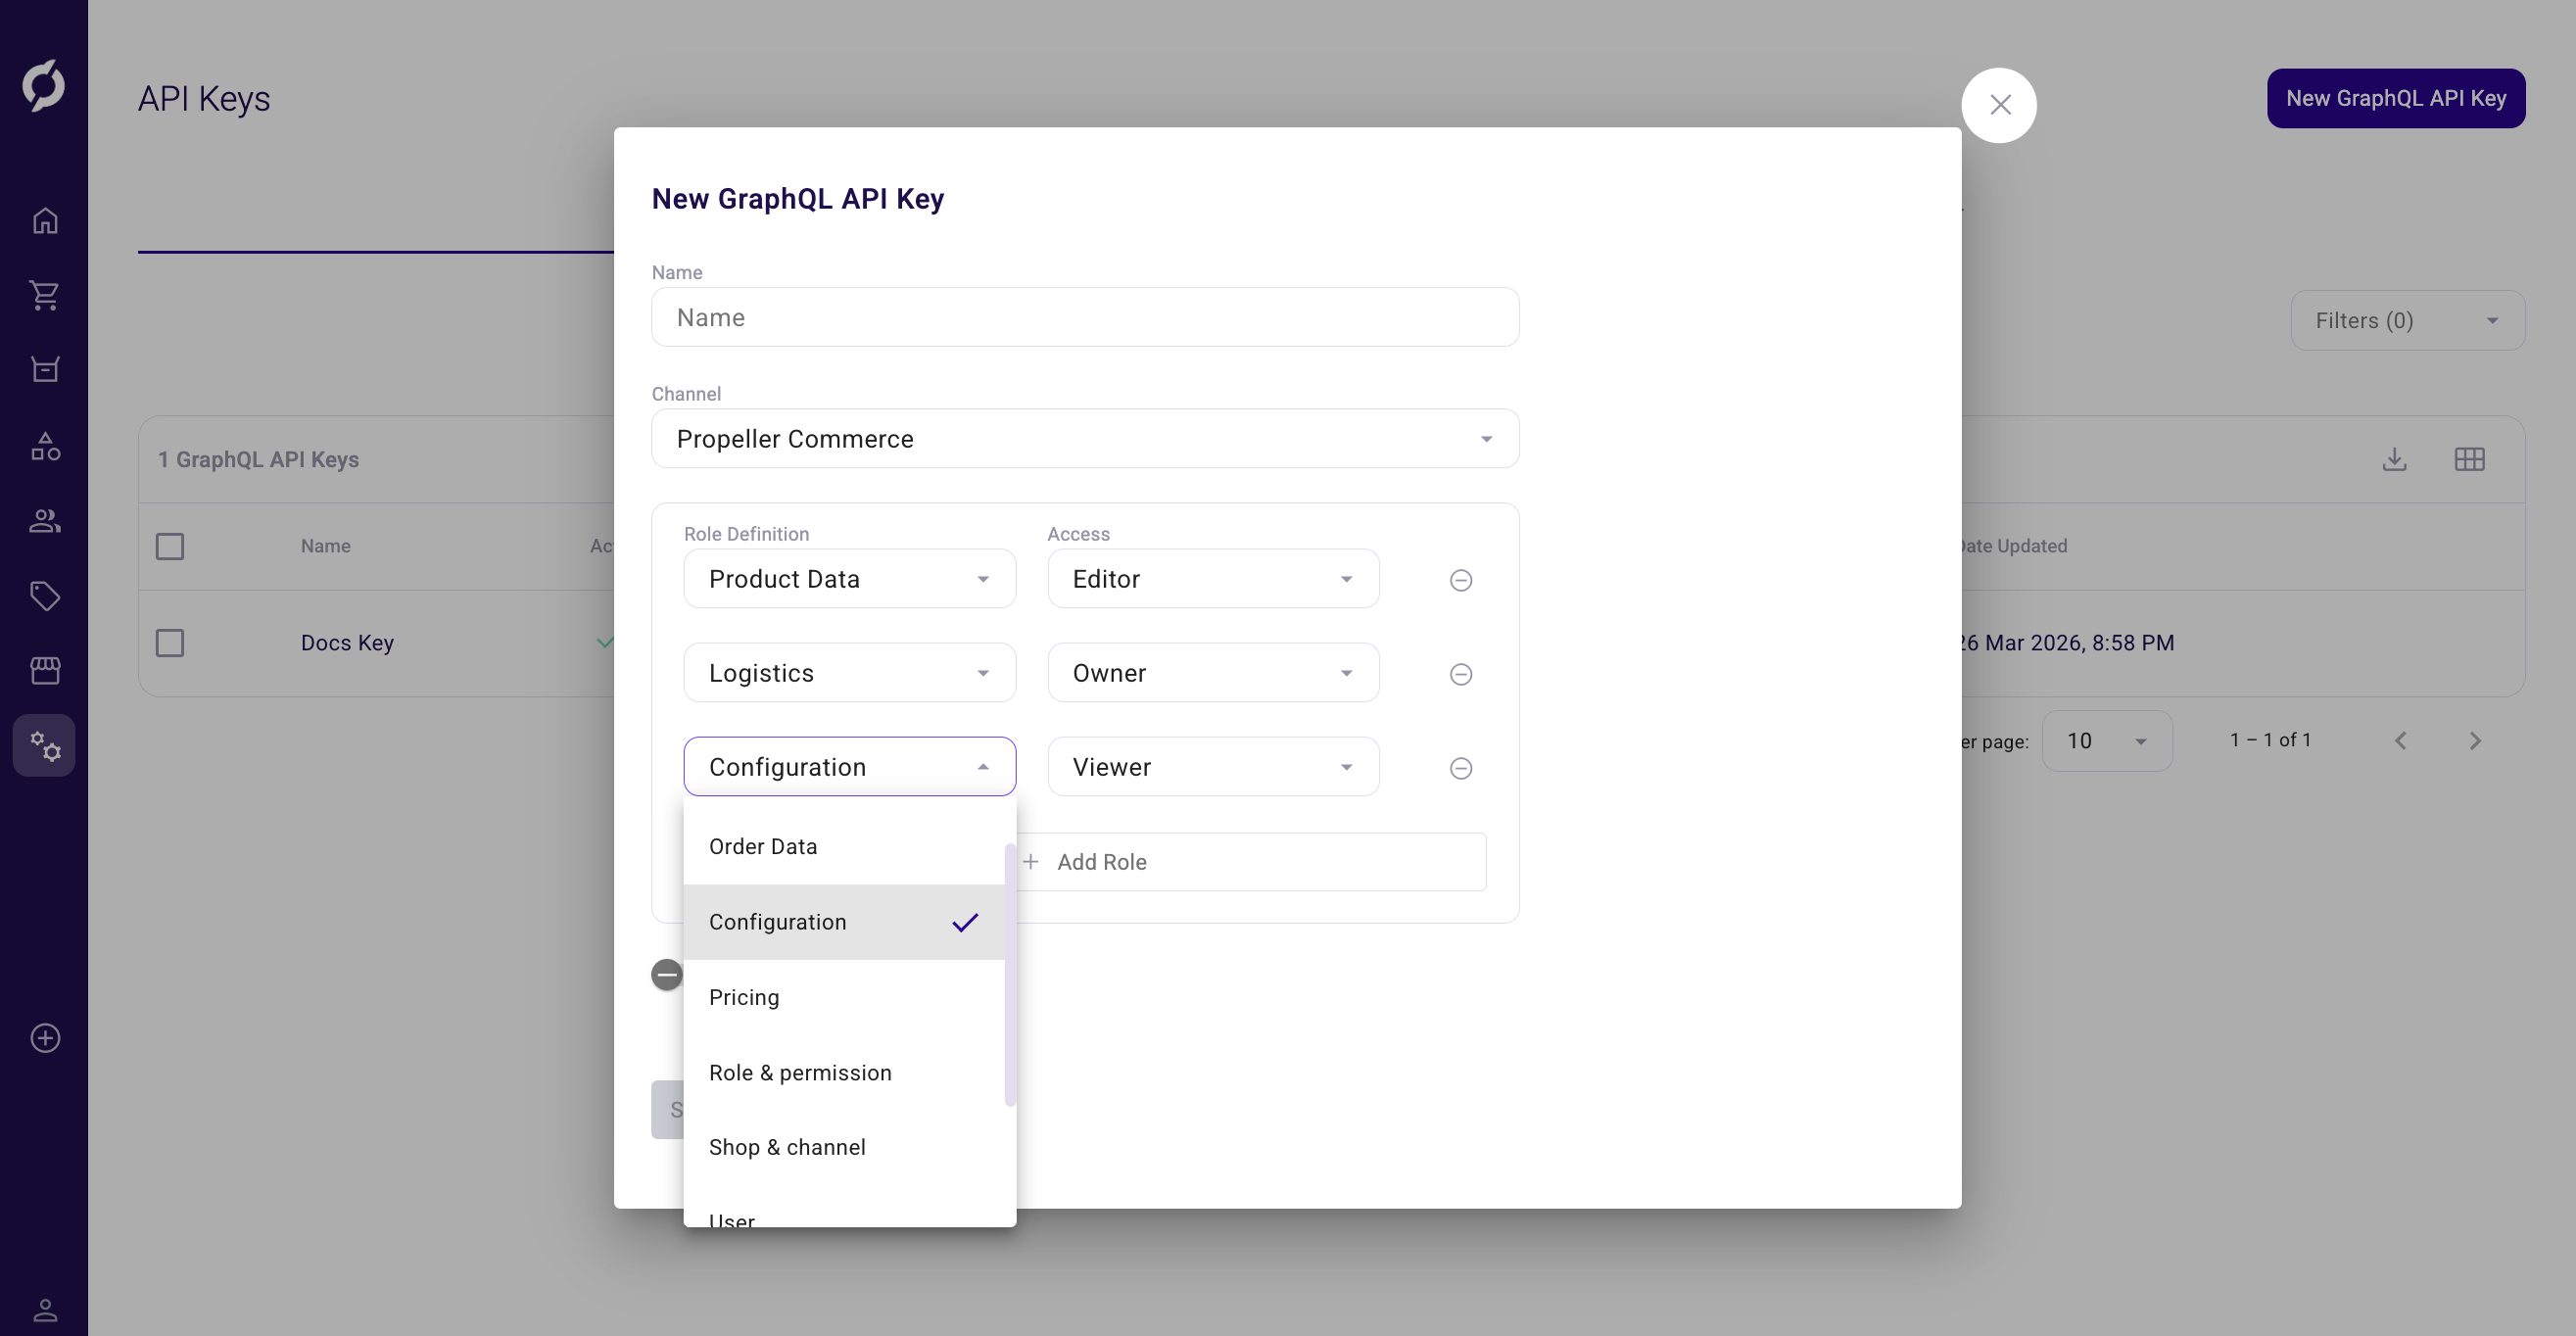Choose Order Data in the dropdown list
This screenshot has width=2576, height=1336.
coord(763,846)
